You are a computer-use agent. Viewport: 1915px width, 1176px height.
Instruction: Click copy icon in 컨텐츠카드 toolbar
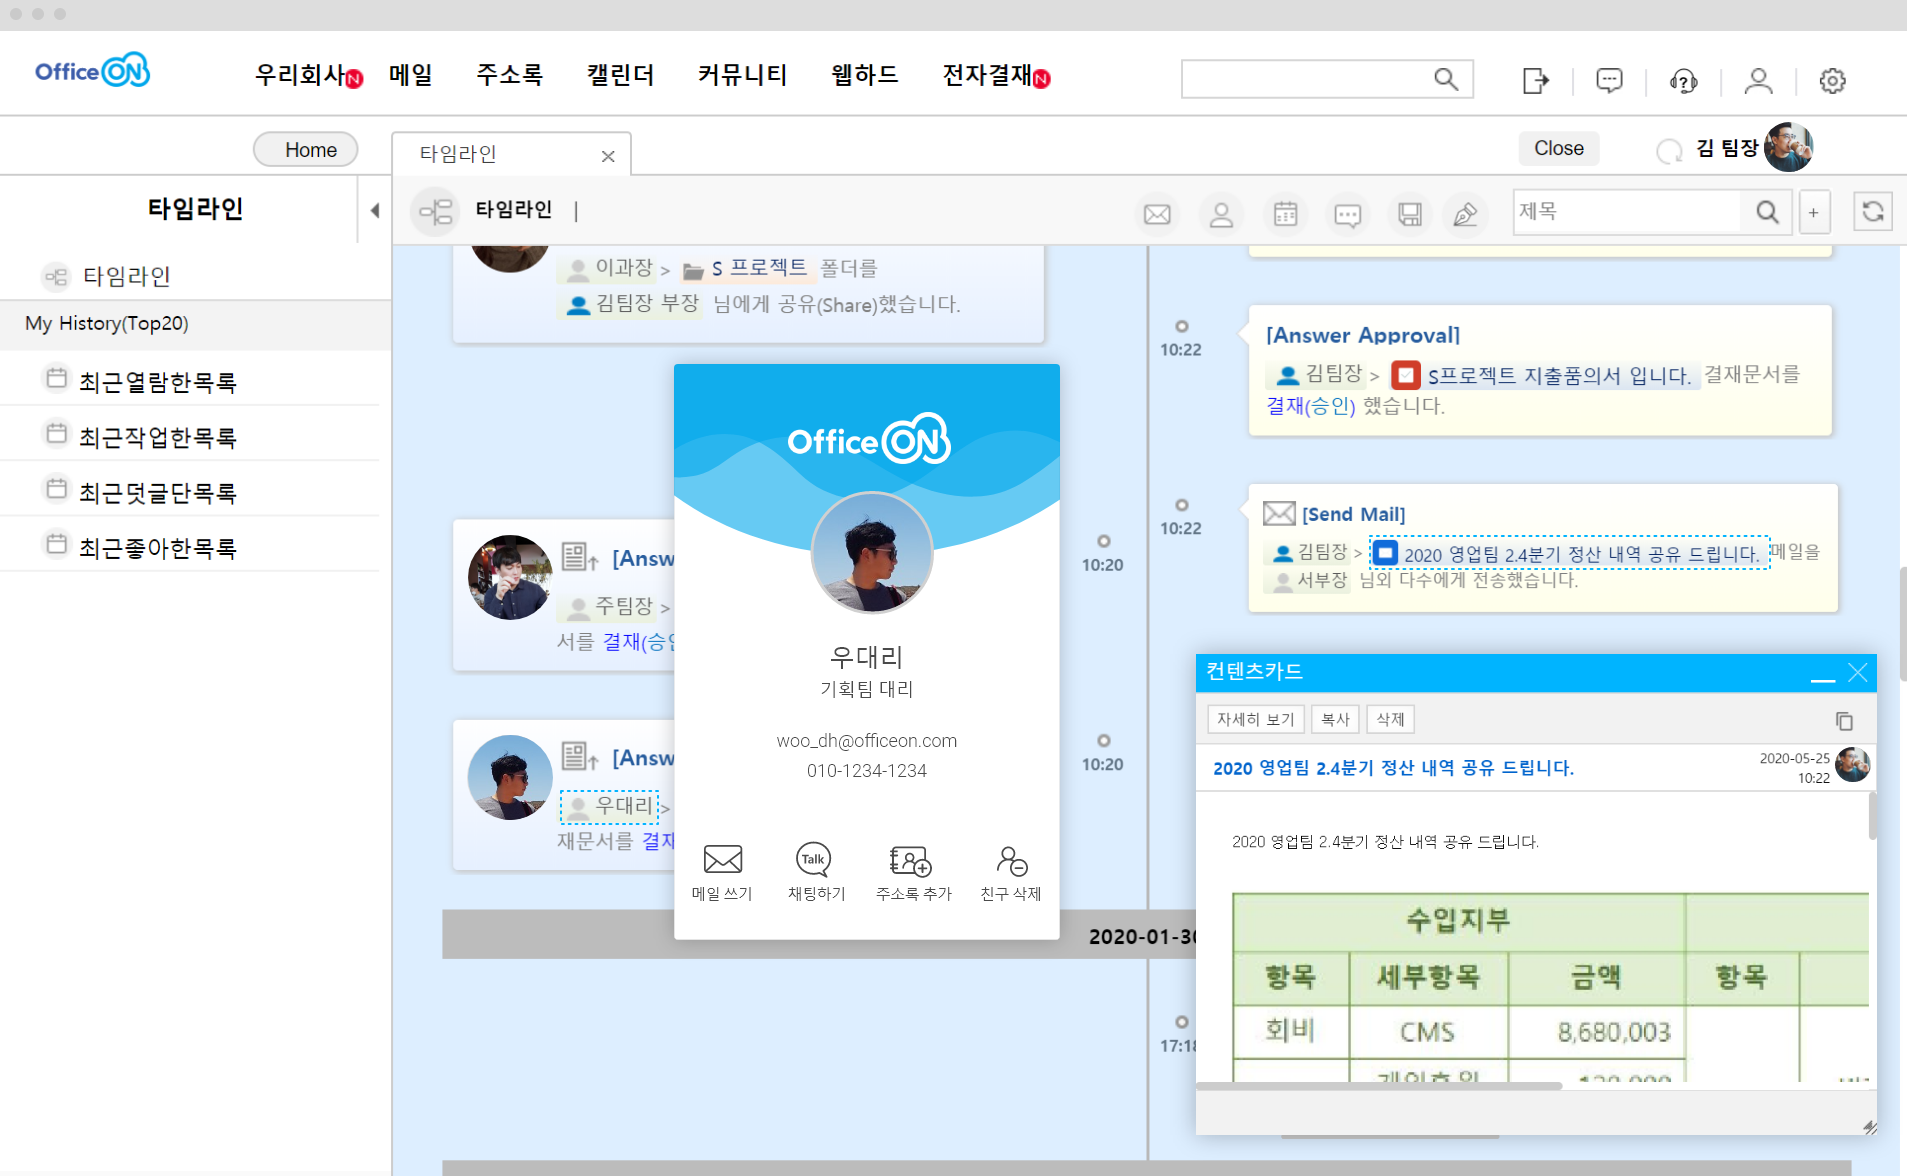tap(1844, 721)
